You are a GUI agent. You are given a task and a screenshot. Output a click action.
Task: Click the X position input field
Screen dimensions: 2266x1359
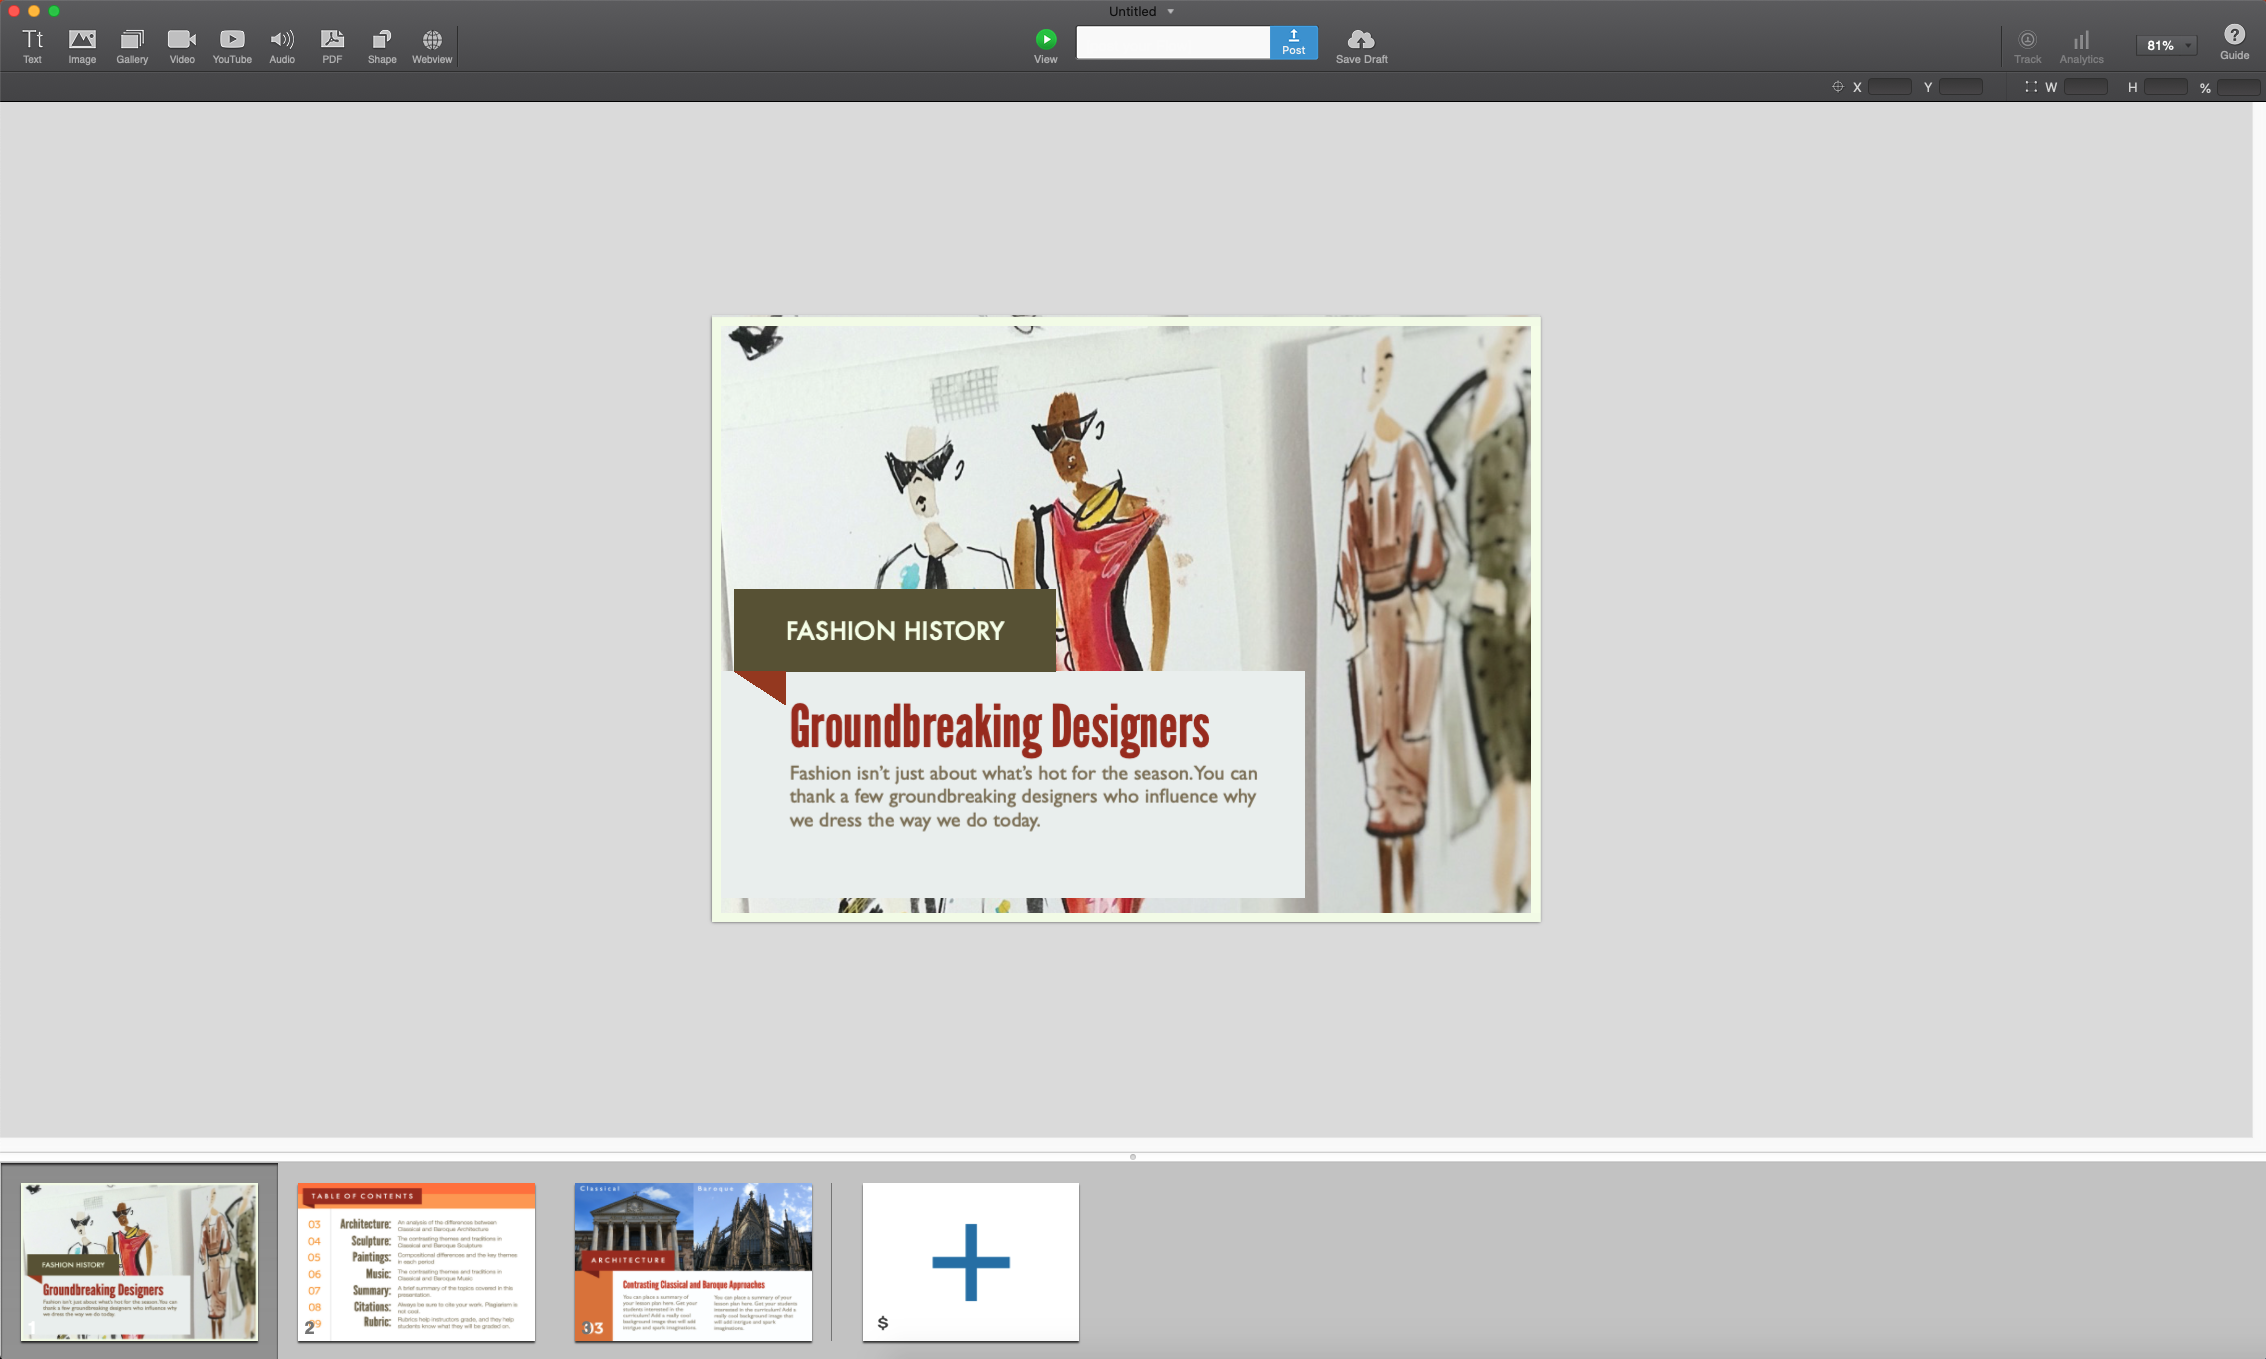1889,87
